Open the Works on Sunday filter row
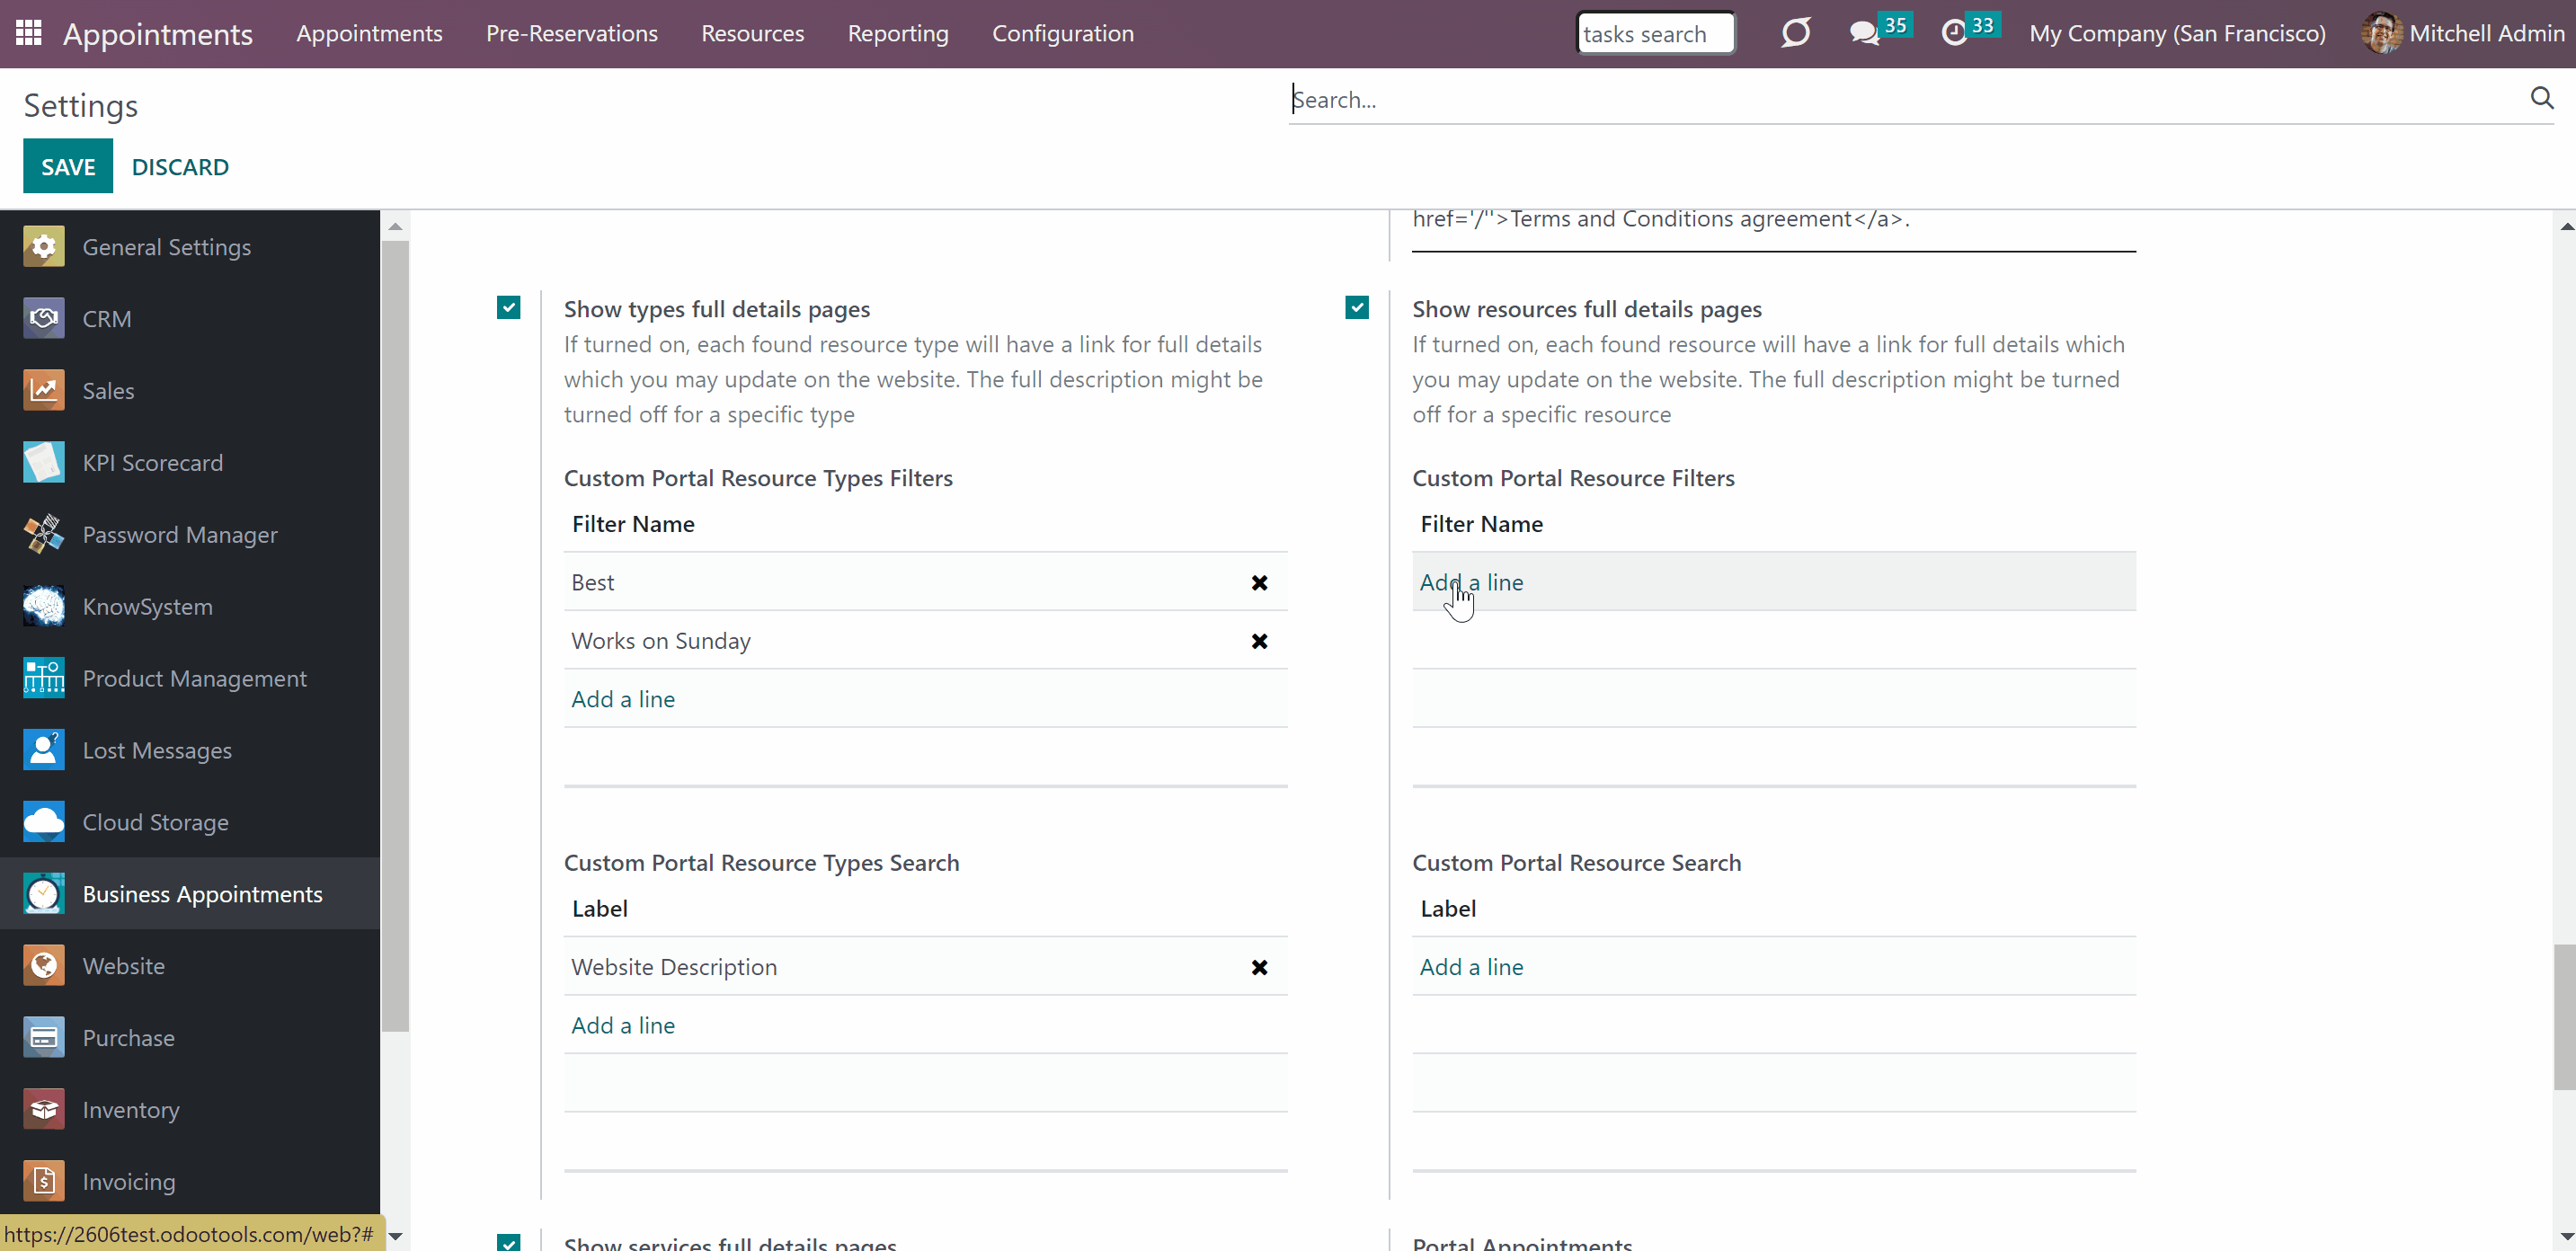This screenshot has width=2576, height=1251. pyautogui.click(x=925, y=640)
